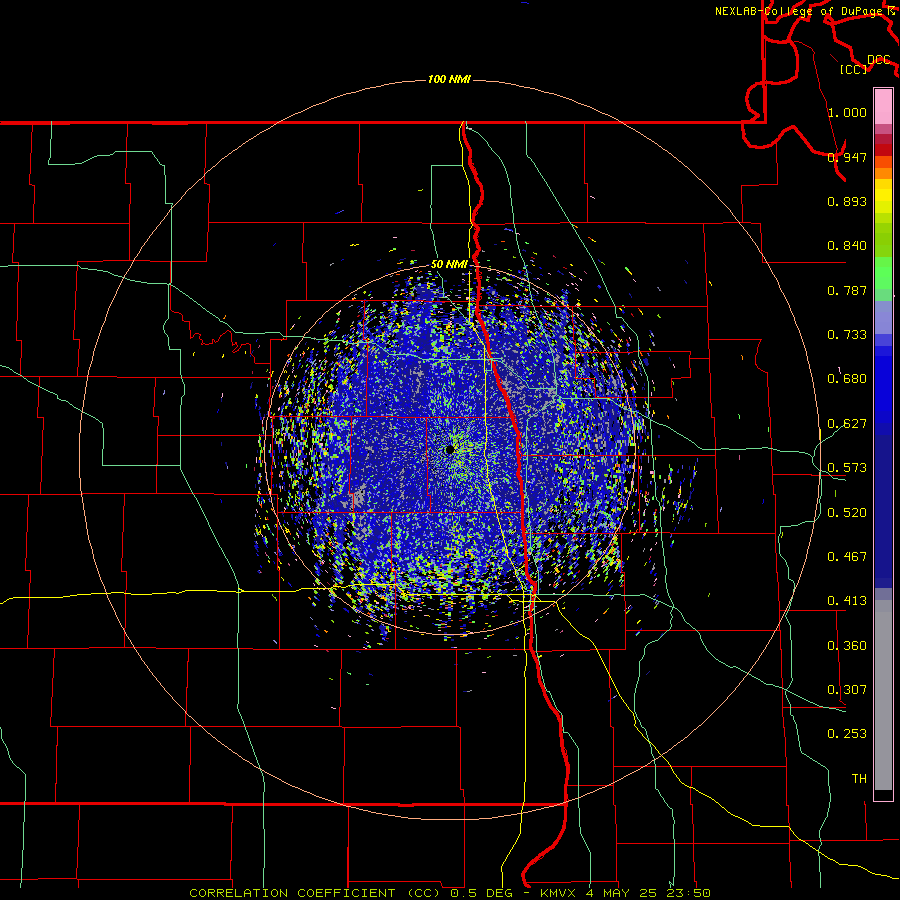Click the [CC] label above color bar
The image size is (900, 900).
point(853,69)
